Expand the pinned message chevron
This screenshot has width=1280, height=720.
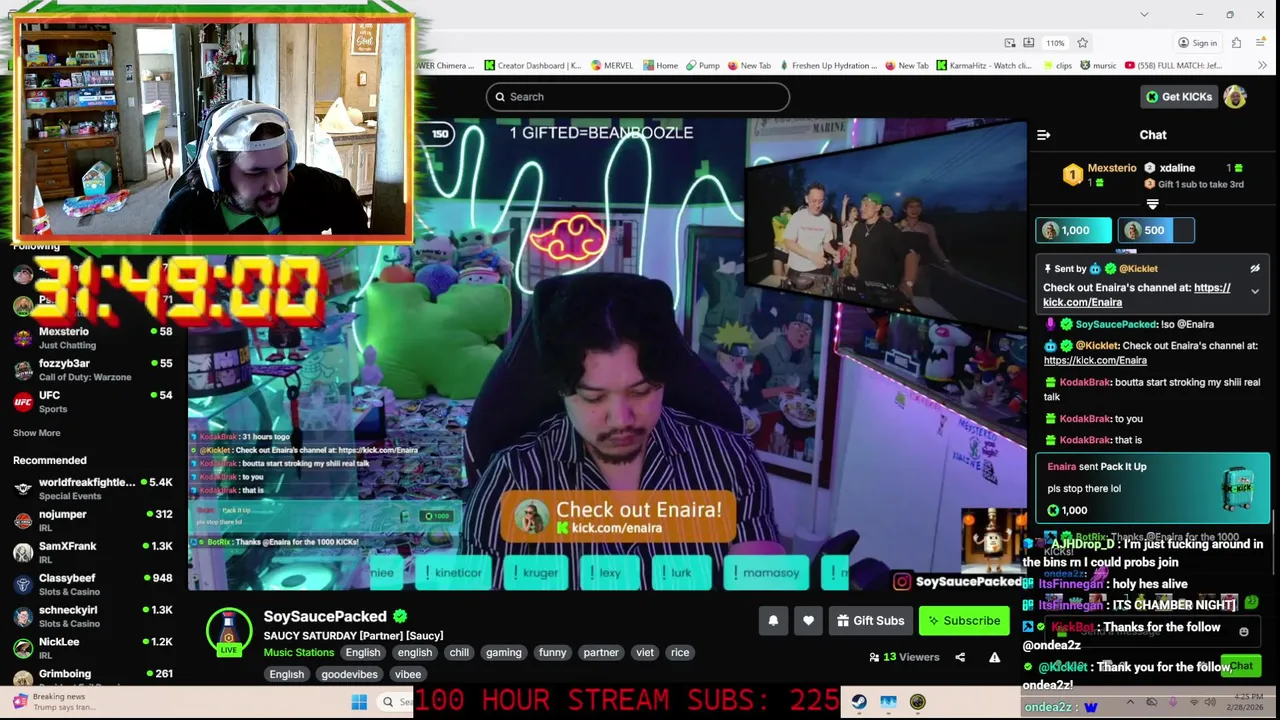pos(1255,291)
